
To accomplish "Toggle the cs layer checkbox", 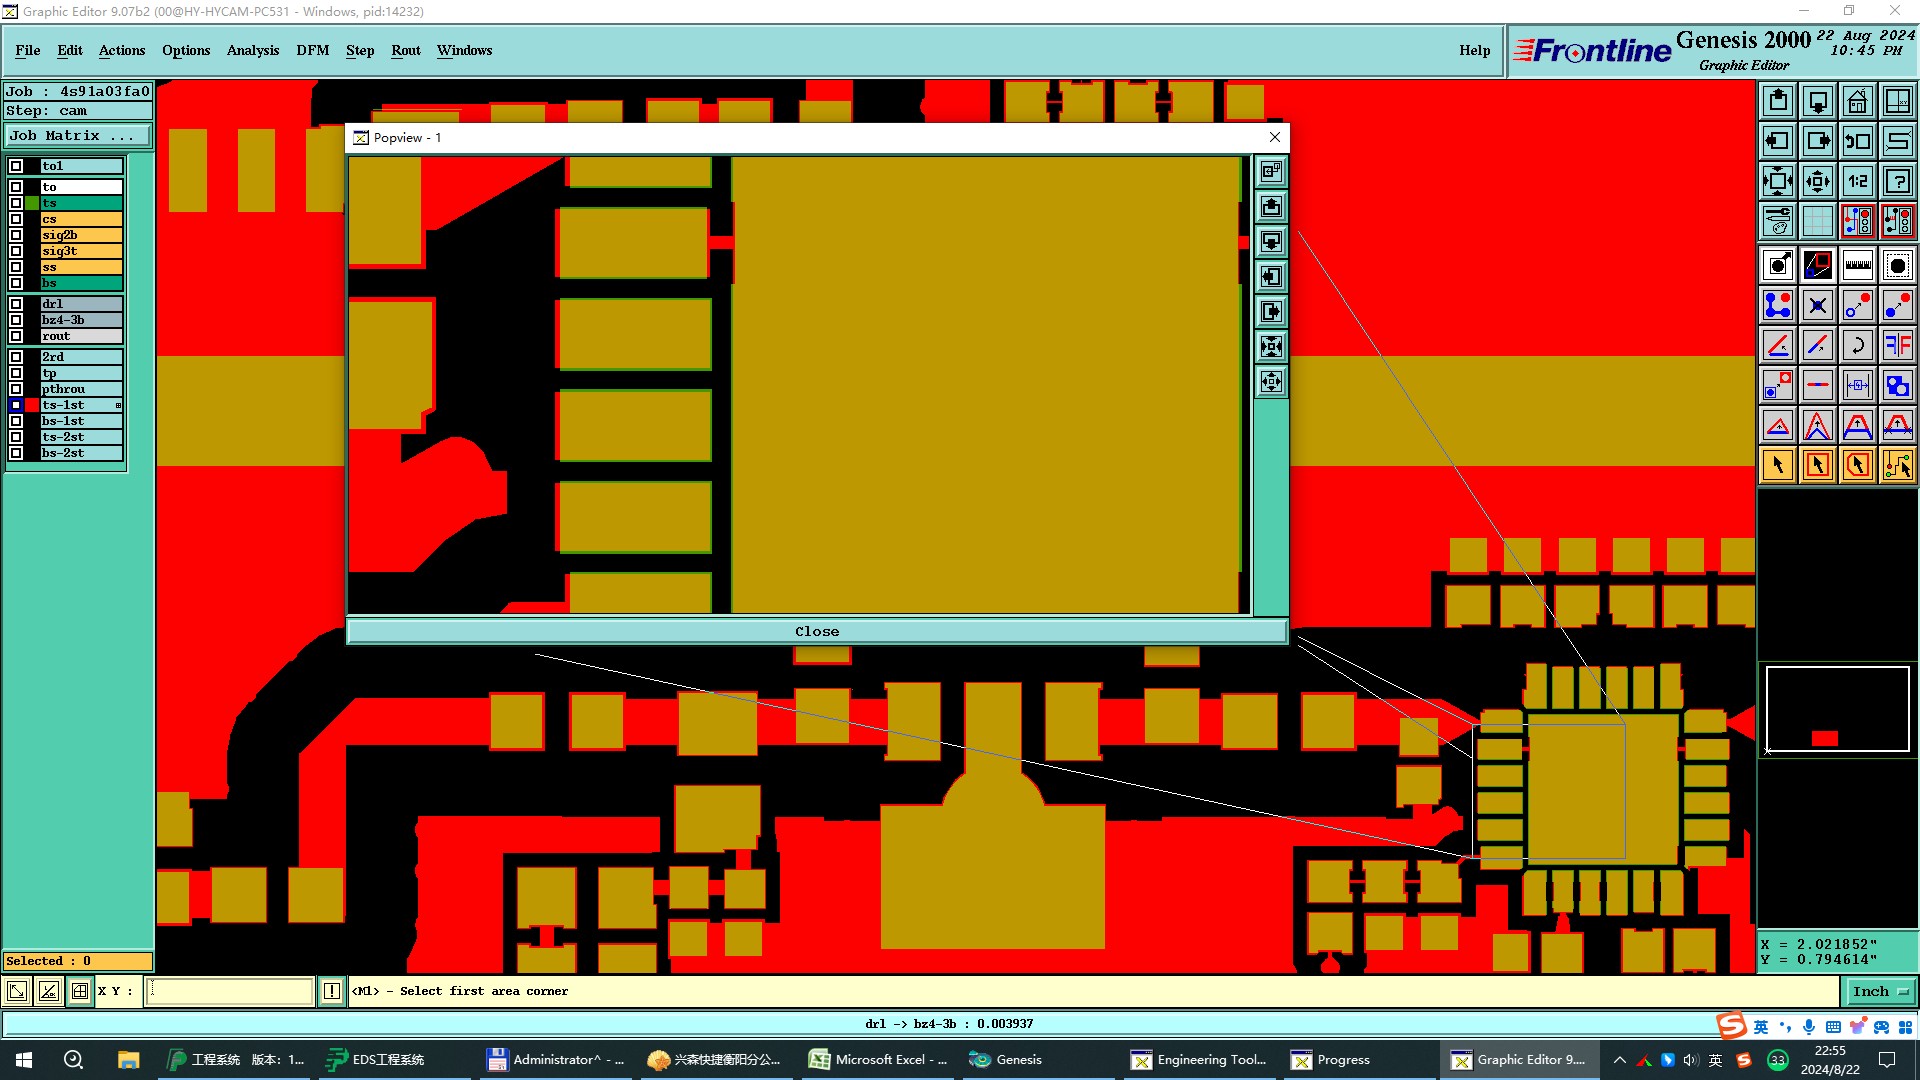I will coord(16,219).
